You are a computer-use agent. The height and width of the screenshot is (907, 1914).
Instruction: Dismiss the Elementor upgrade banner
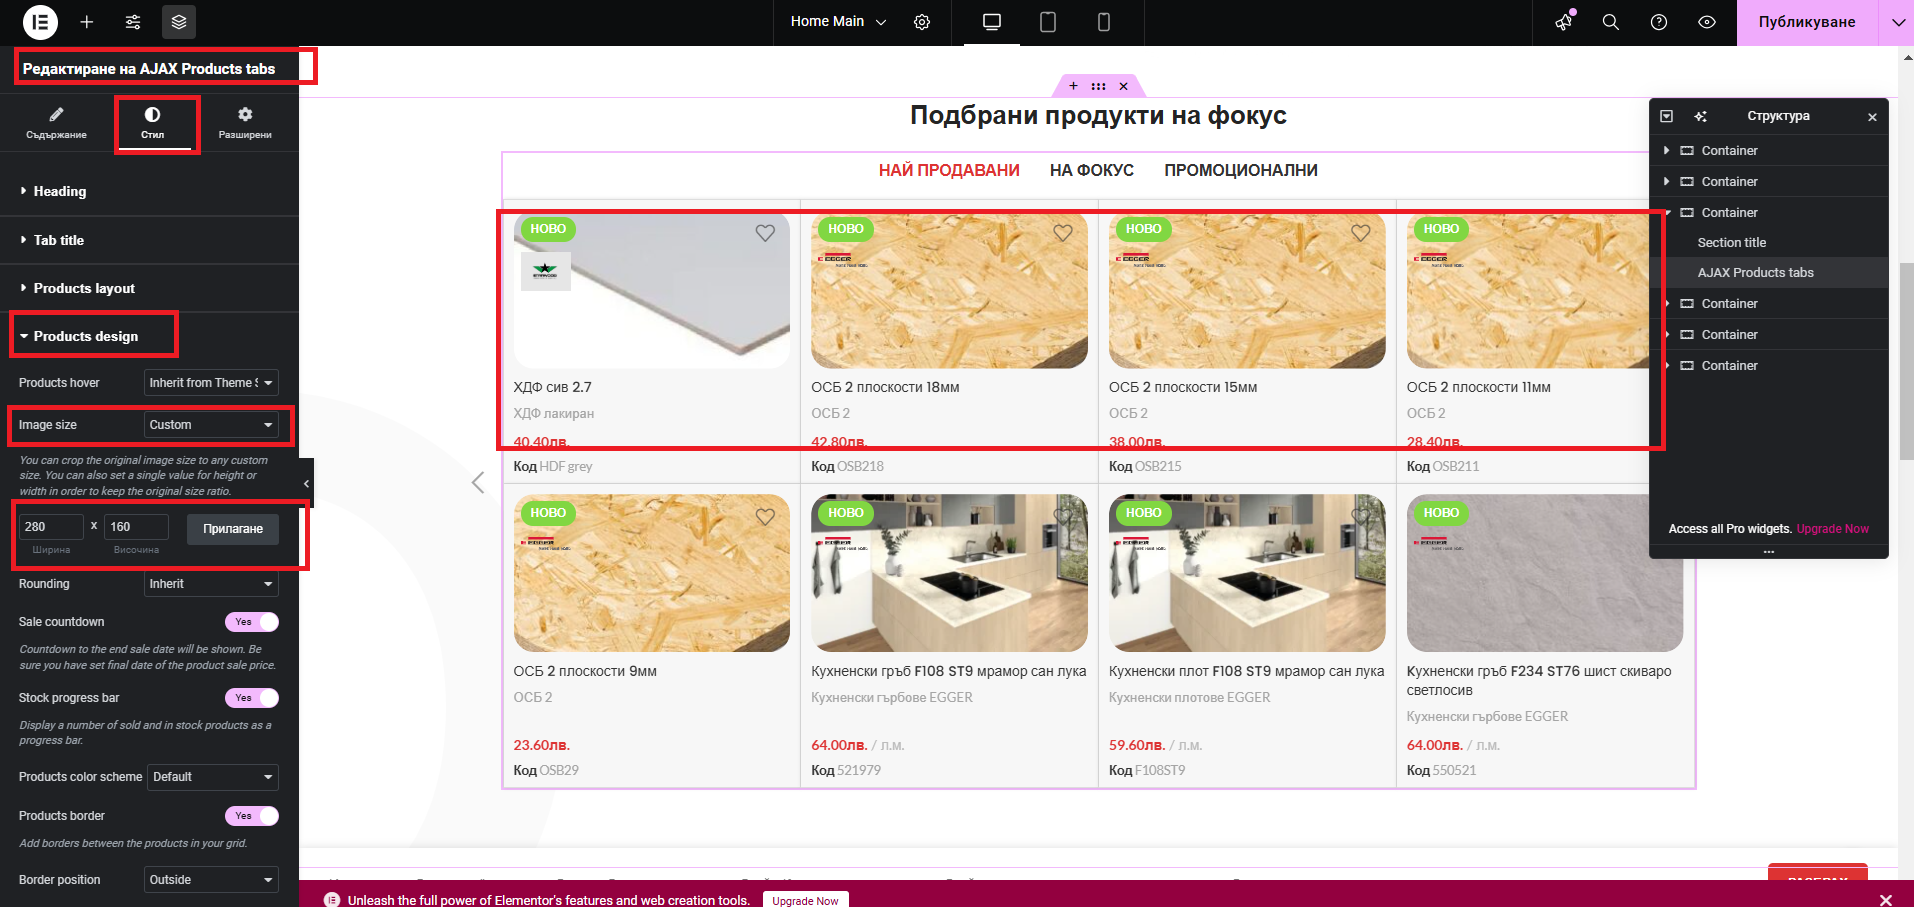point(1886,900)
